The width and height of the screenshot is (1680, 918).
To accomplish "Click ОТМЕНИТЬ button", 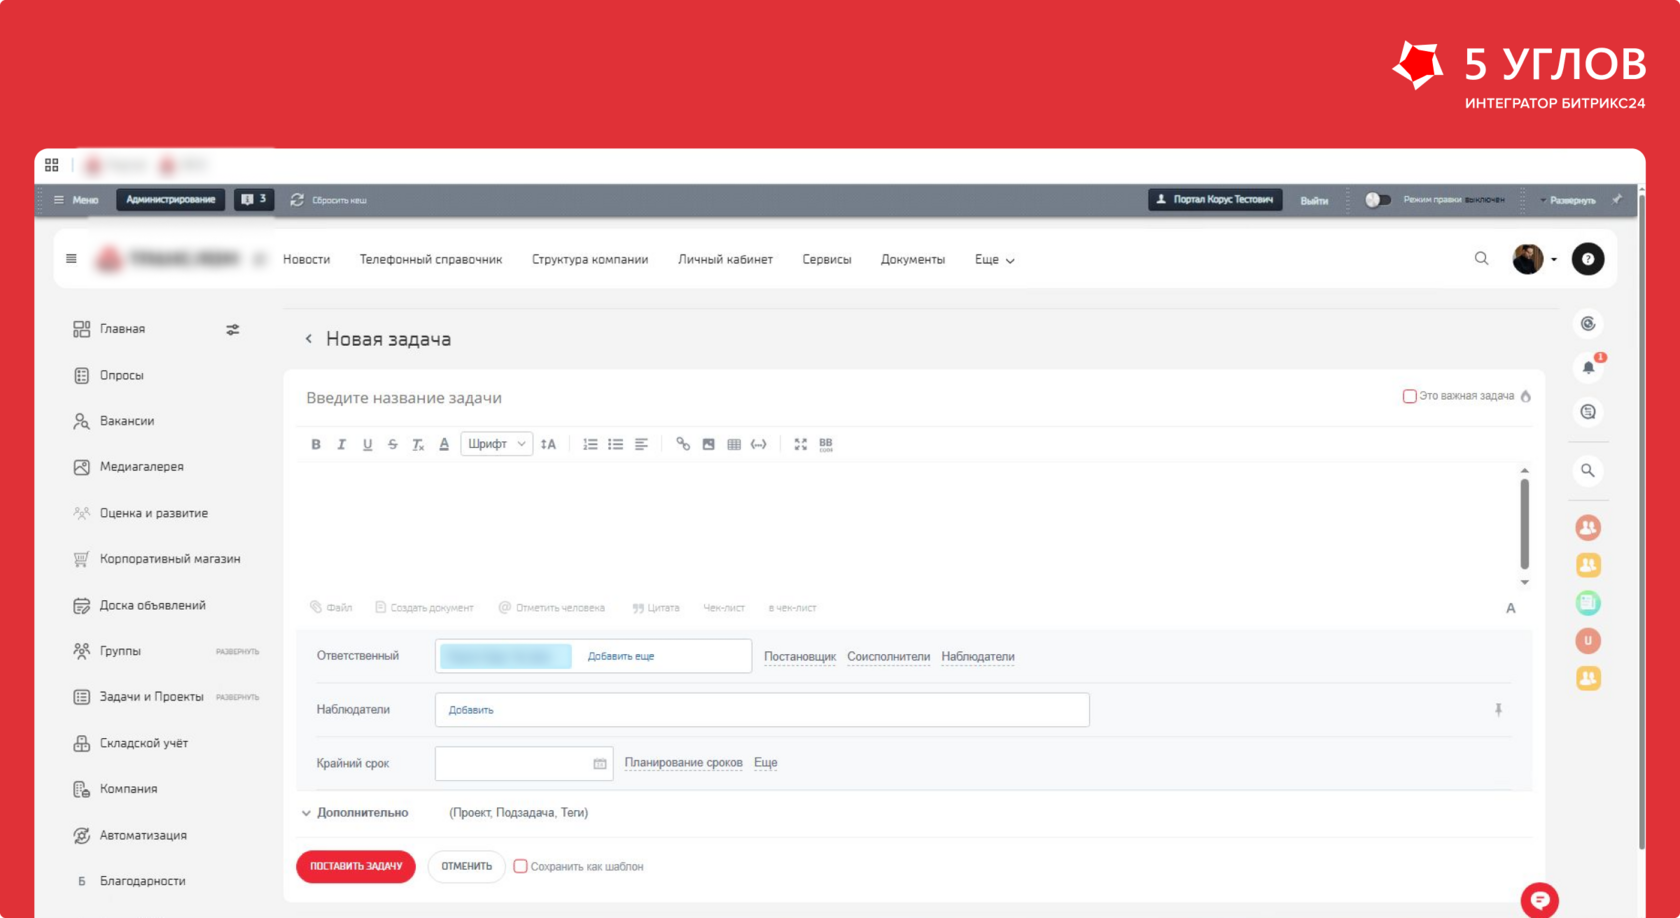I will (x=466, y=866).
